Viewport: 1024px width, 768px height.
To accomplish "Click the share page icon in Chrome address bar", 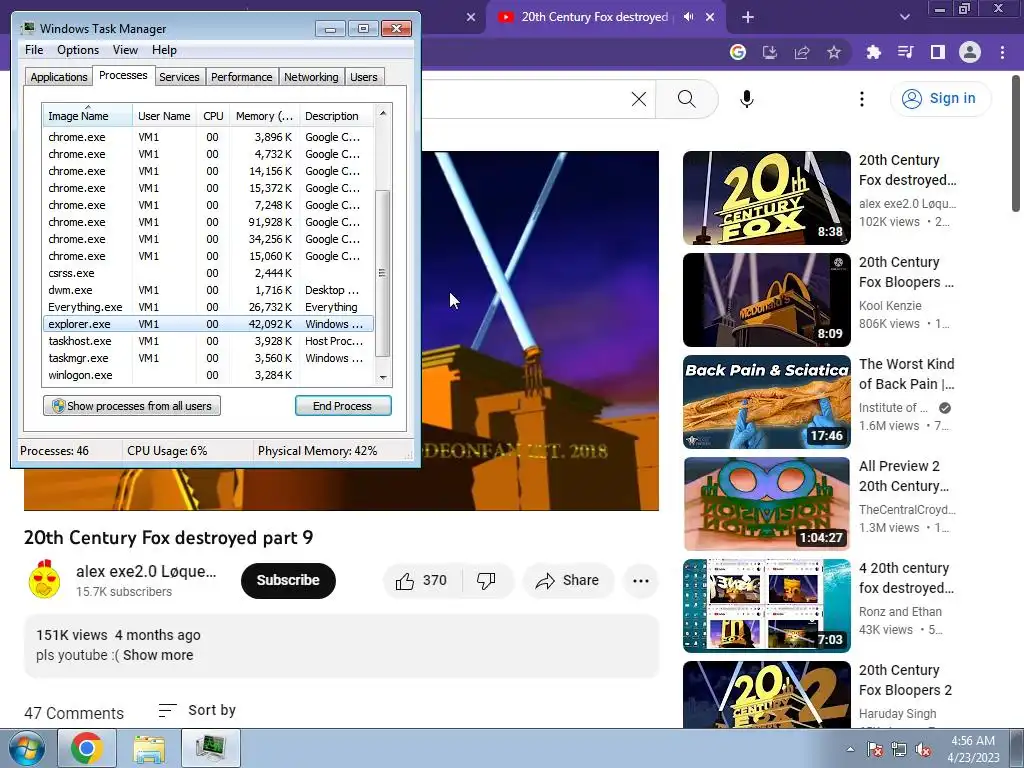I will click(x=802, y=52).
